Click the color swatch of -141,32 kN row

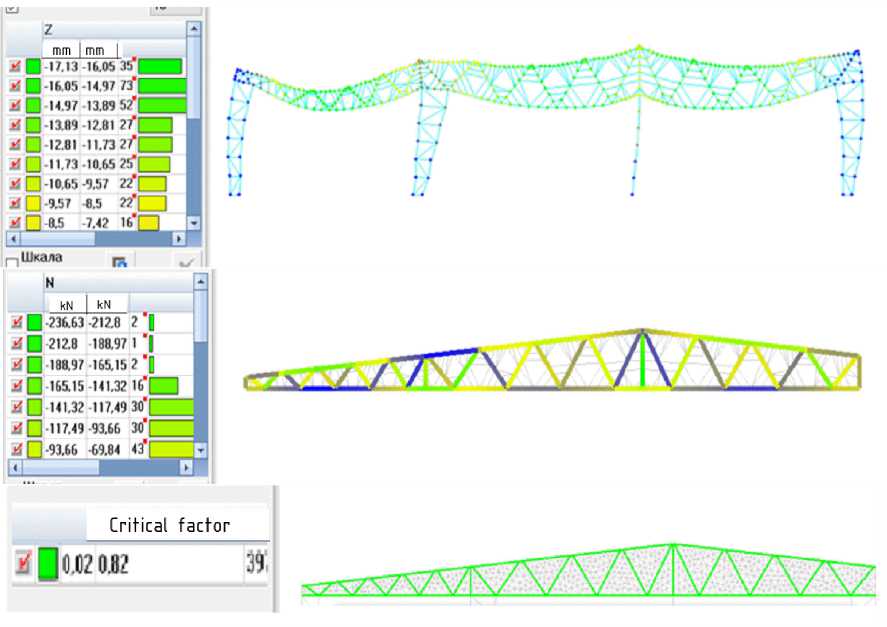pos(35,407)
